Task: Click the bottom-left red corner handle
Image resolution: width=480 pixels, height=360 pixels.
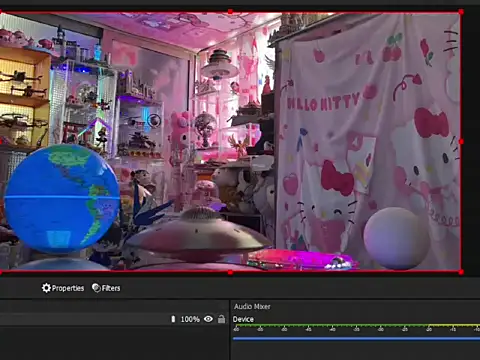Action: (1, 272)
